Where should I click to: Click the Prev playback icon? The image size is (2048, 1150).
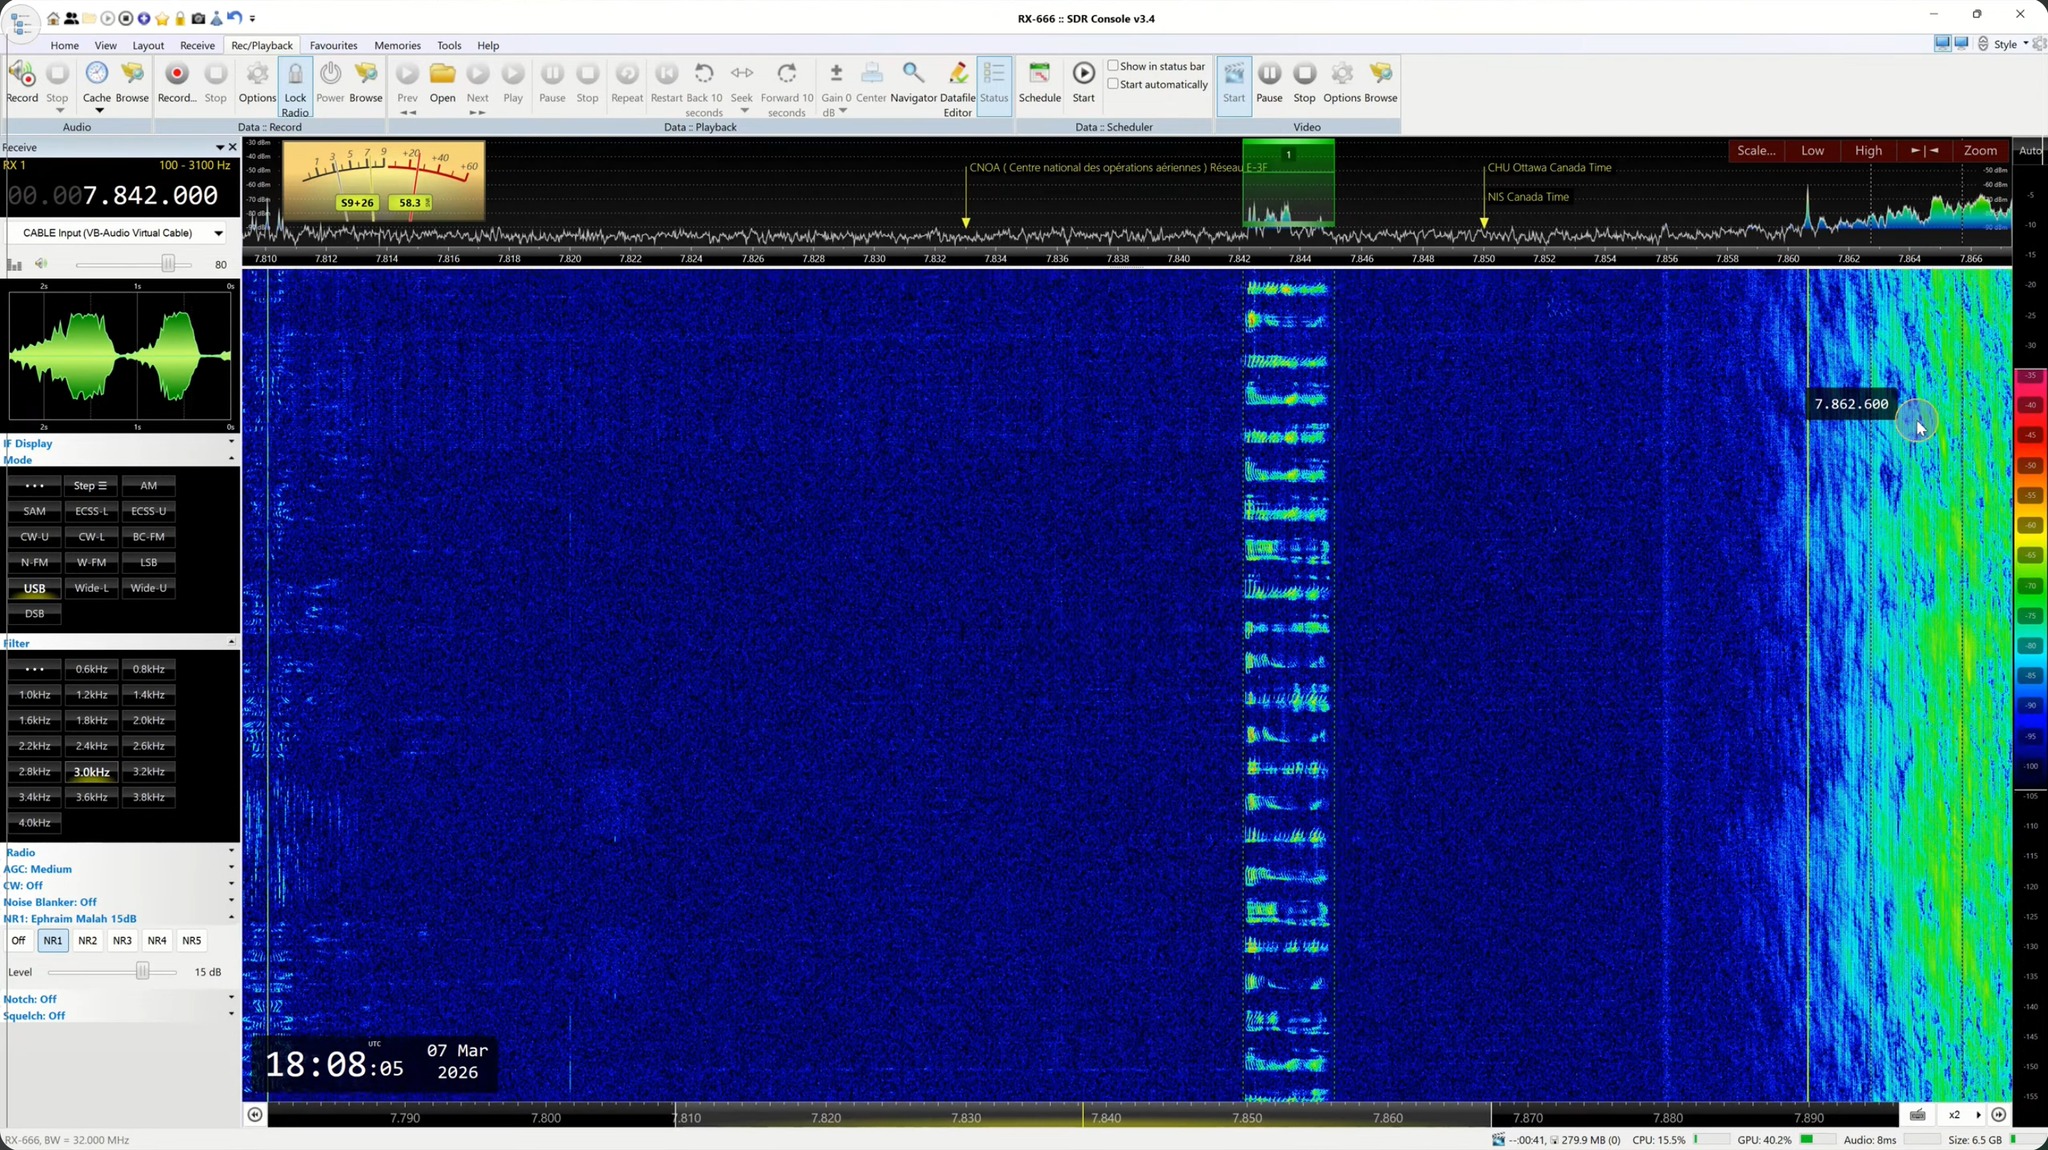[x=407, y=74]
